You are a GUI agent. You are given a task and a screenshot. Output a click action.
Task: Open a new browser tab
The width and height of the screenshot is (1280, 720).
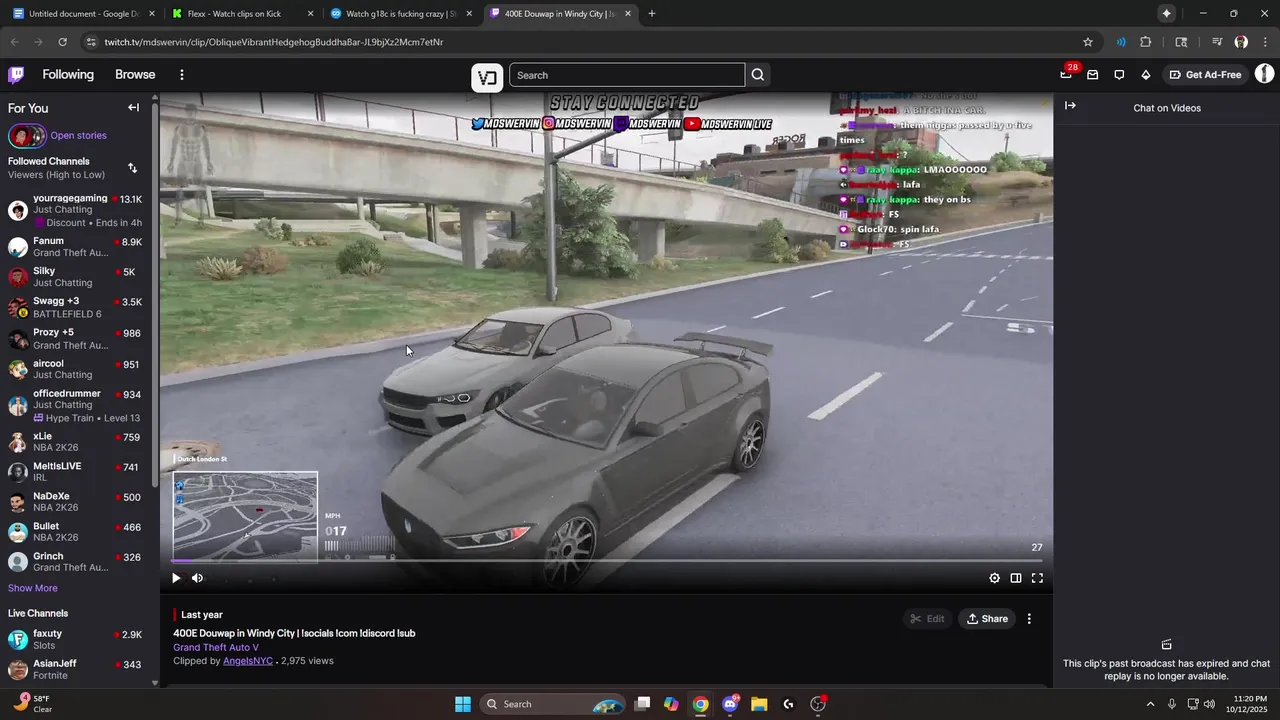click(652, 14)
